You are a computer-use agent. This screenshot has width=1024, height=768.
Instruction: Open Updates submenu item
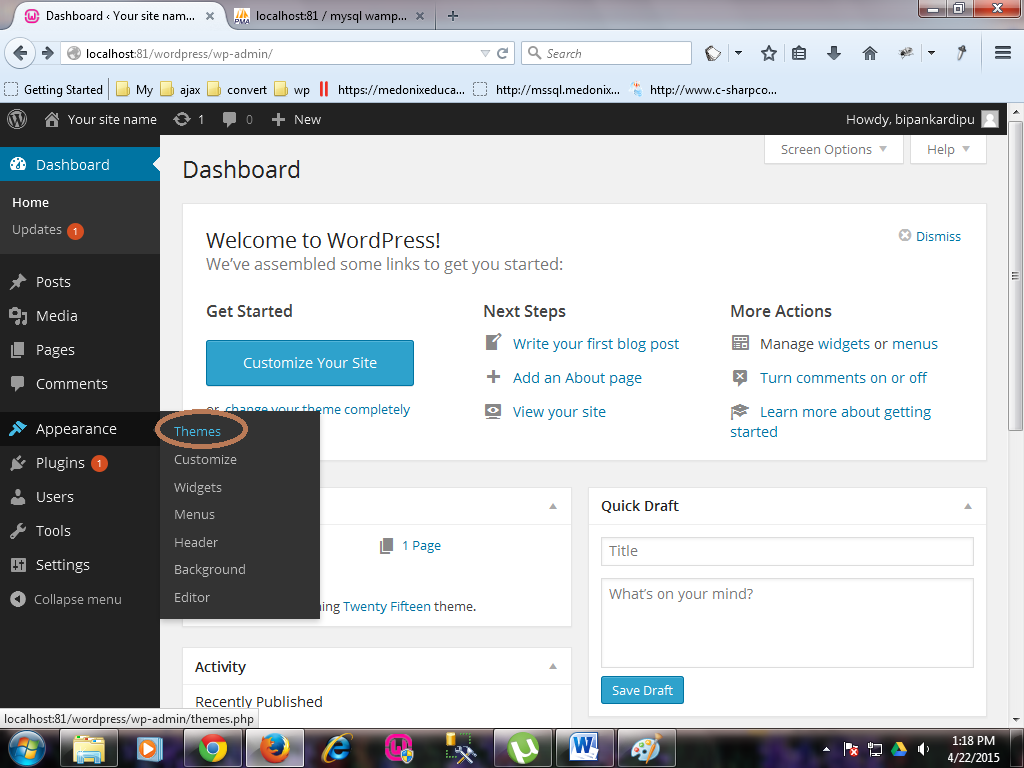[x=47, y=230]
